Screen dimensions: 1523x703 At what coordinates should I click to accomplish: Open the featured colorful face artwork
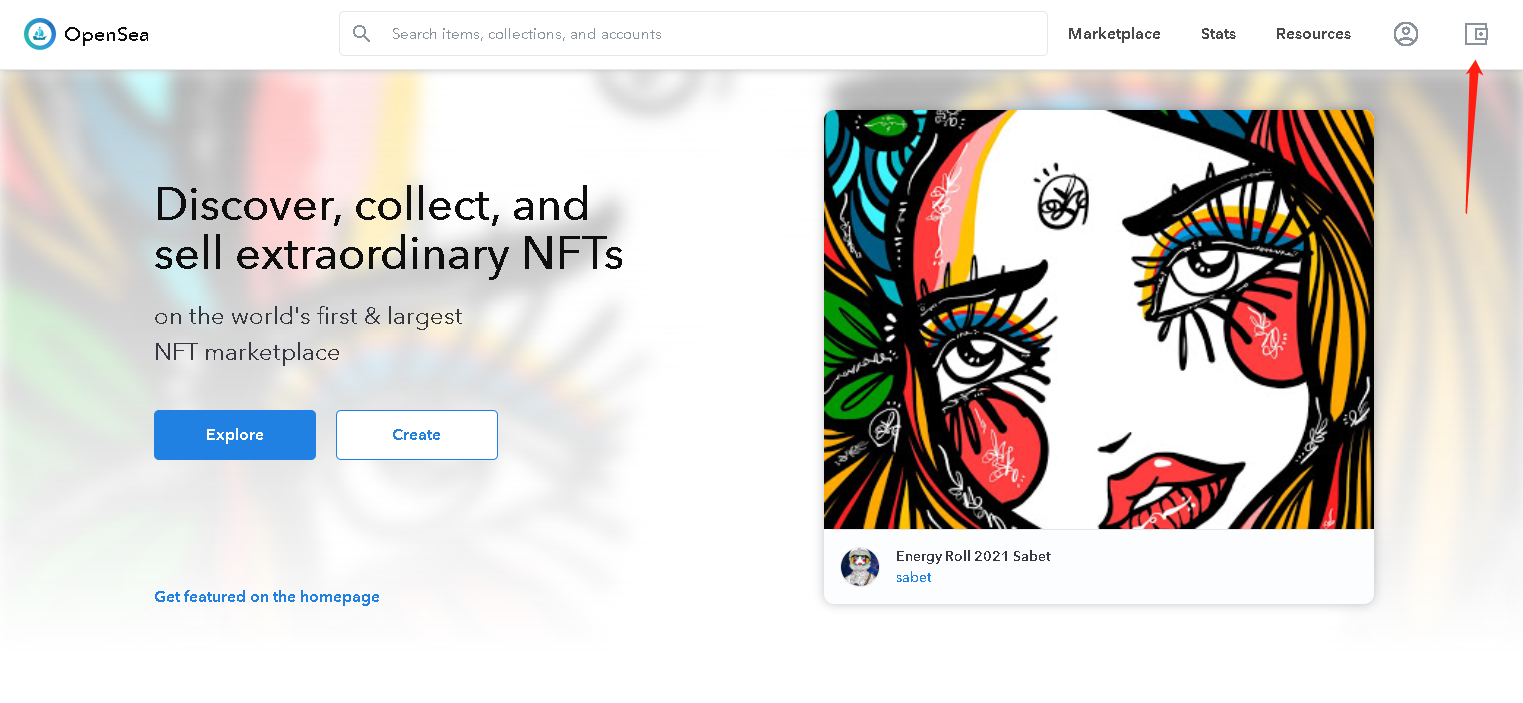pyautogui.click(x=1098, y=320)
